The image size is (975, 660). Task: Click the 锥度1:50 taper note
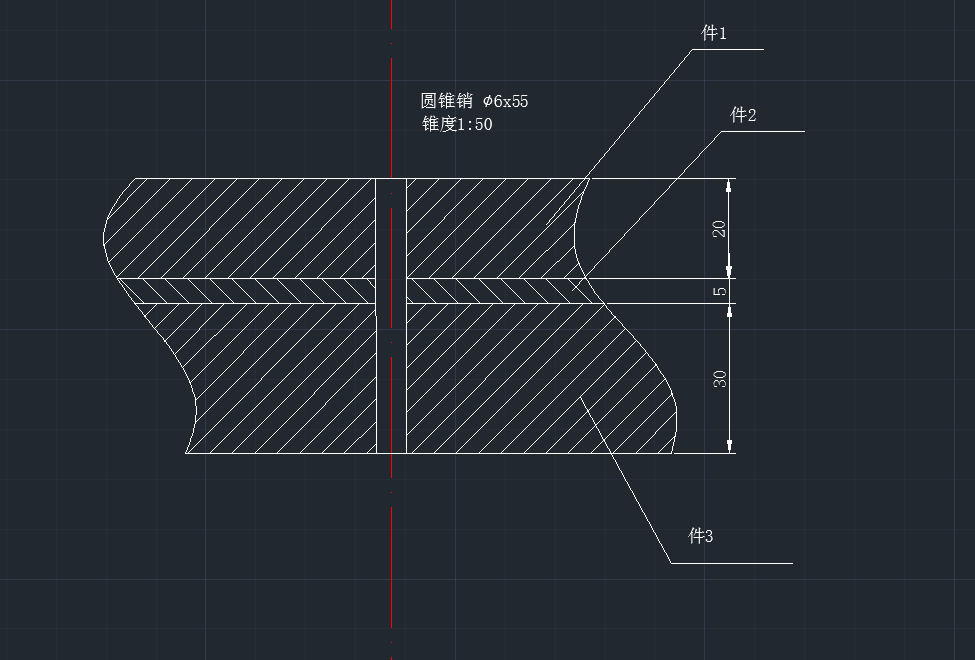click(457, 125)
